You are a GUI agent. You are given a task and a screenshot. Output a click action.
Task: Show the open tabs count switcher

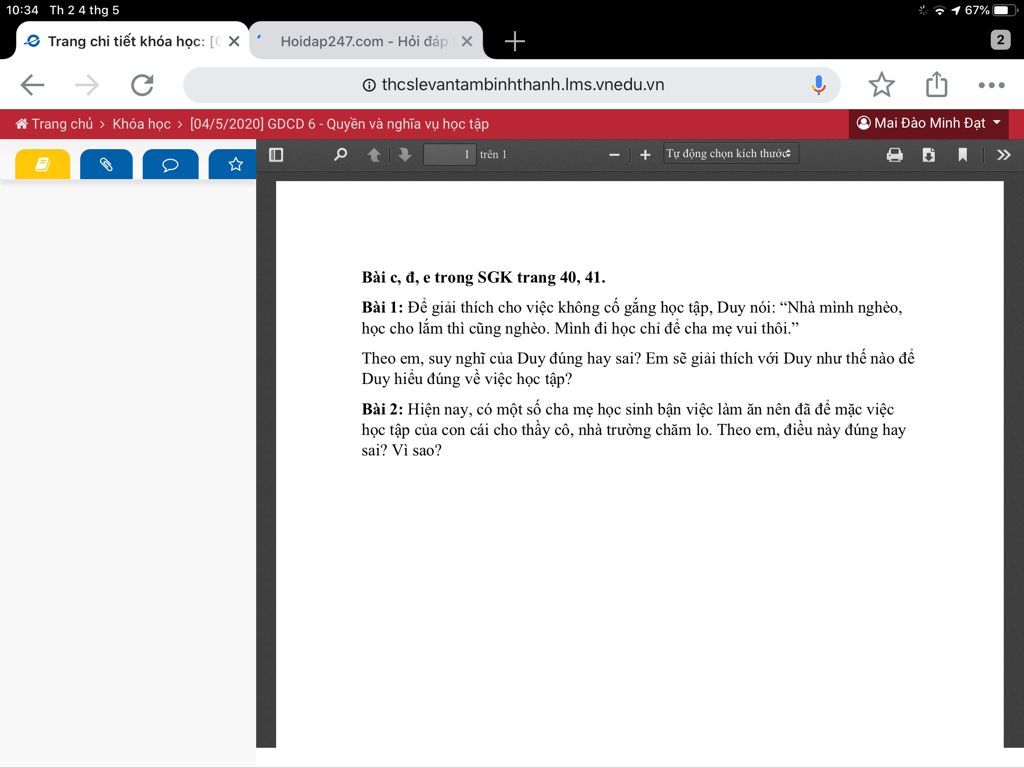[x=1000, y=40]
